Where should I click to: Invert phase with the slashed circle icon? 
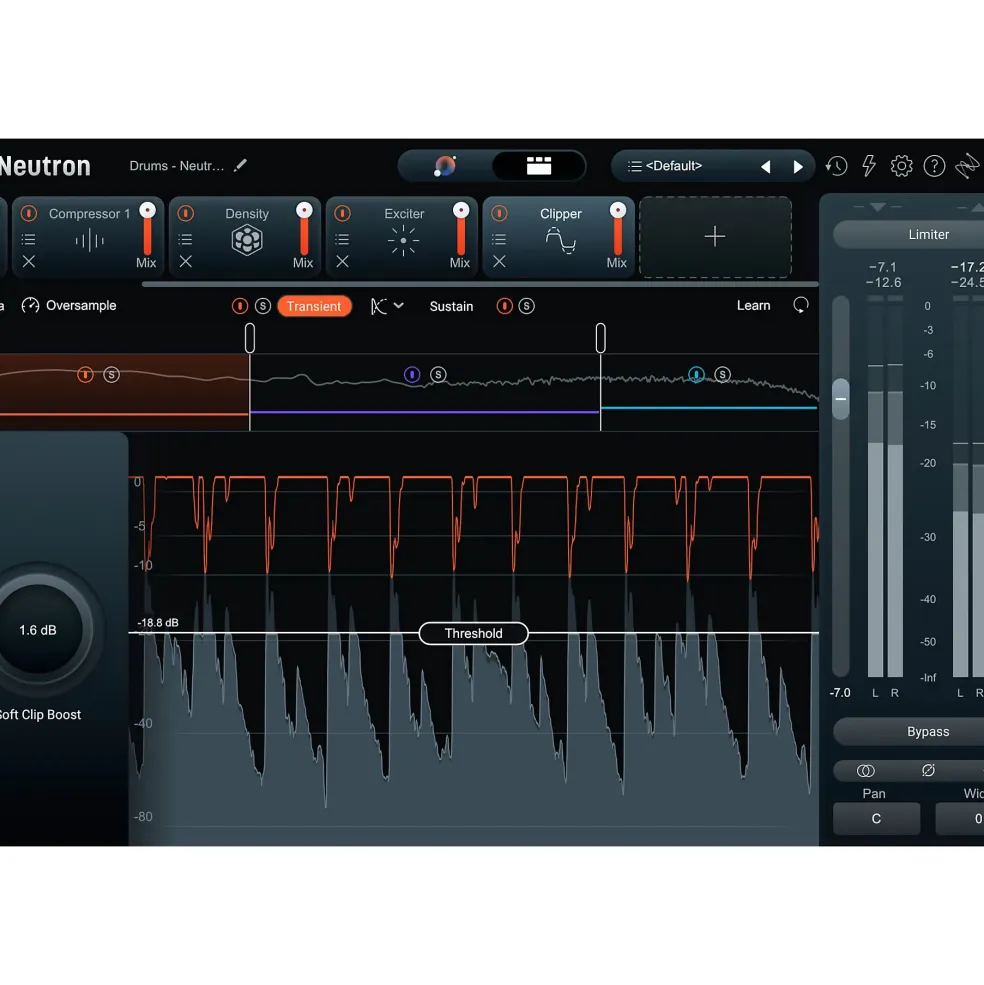[928, 770]
